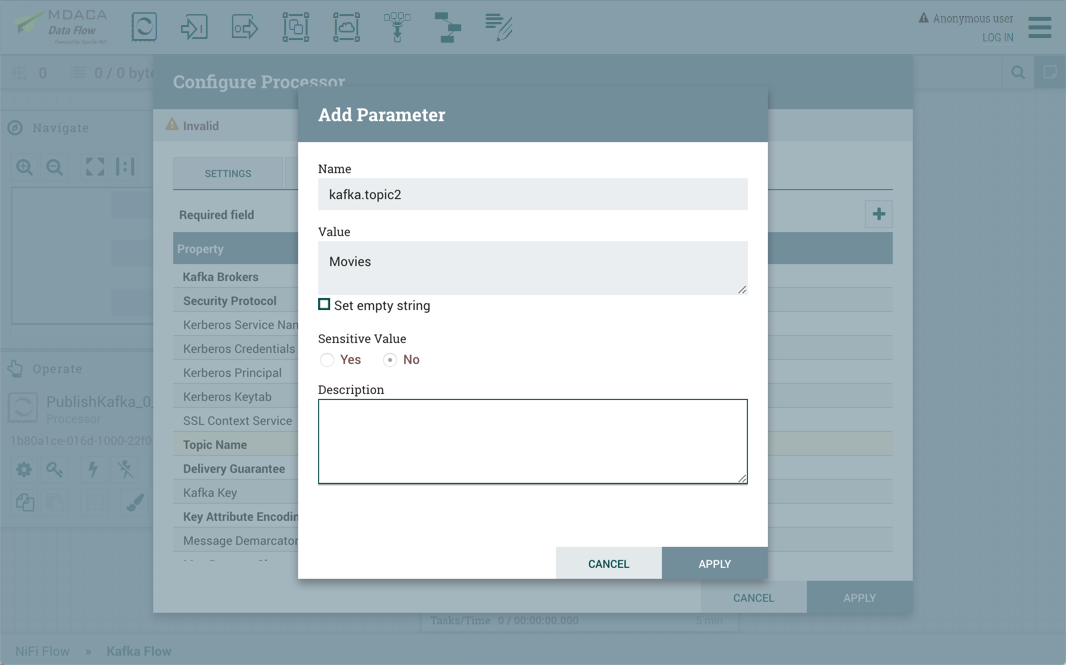Click the CANCEL button in Add Parameter dialog
Image resolution: width=1066 pixels, height=665 pixels.
pos(608,563)
